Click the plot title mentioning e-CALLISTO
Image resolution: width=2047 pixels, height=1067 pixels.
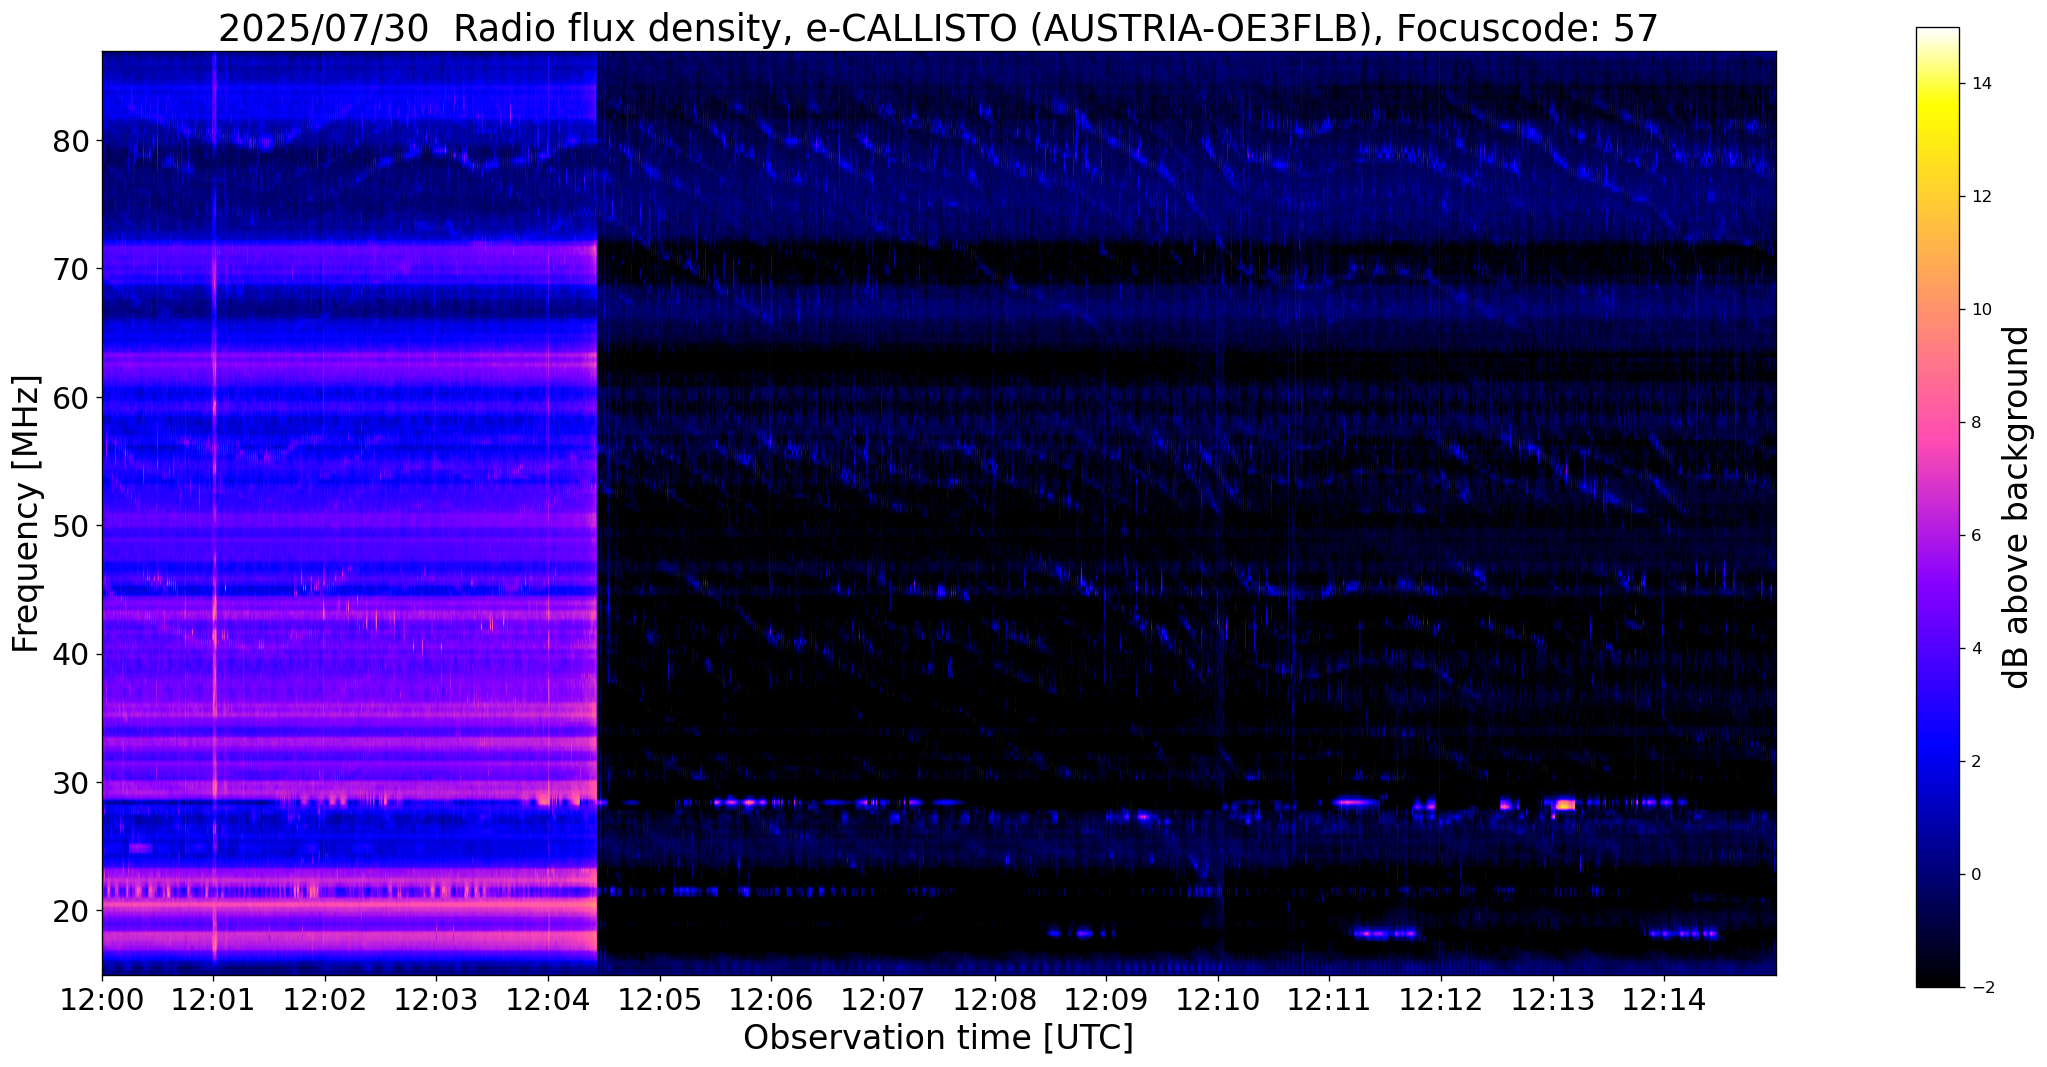click(938, 28)
